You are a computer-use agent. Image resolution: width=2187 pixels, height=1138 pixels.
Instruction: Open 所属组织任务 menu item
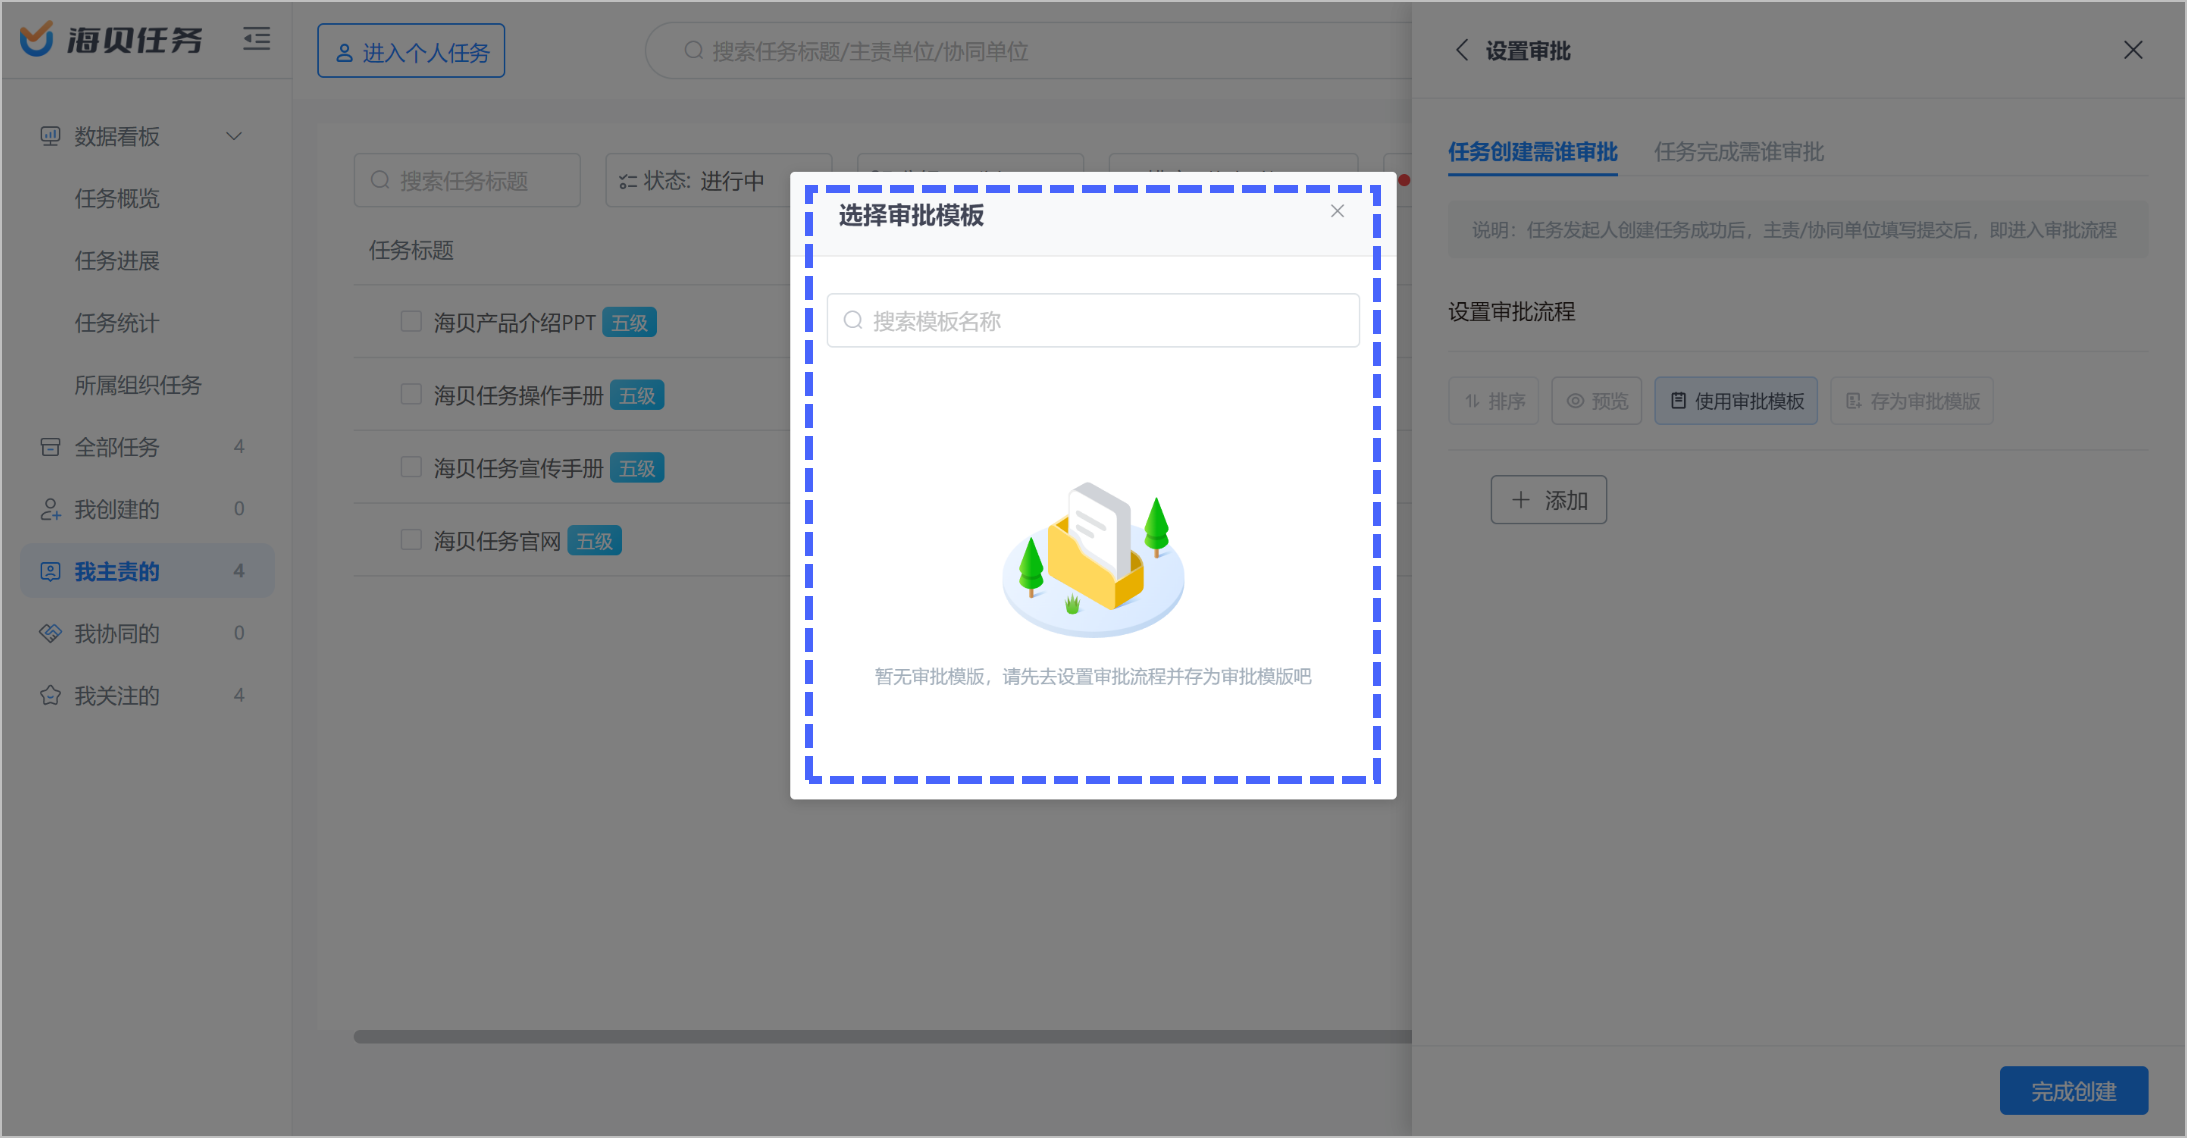pos(138,384)
